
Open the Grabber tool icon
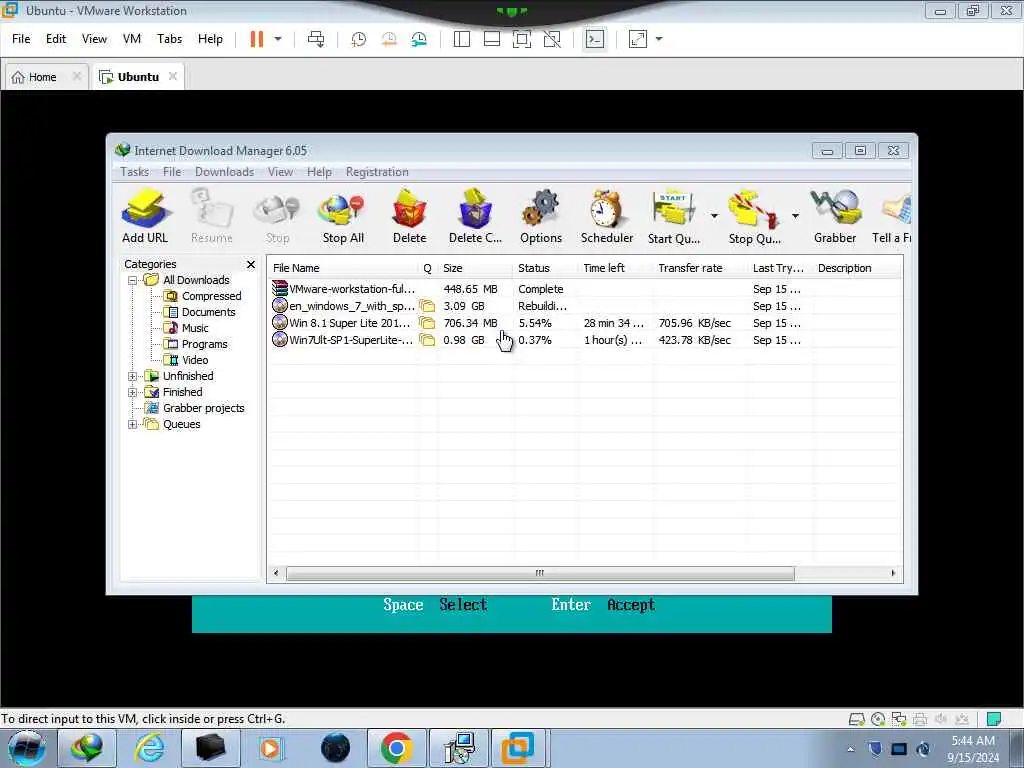835,216
